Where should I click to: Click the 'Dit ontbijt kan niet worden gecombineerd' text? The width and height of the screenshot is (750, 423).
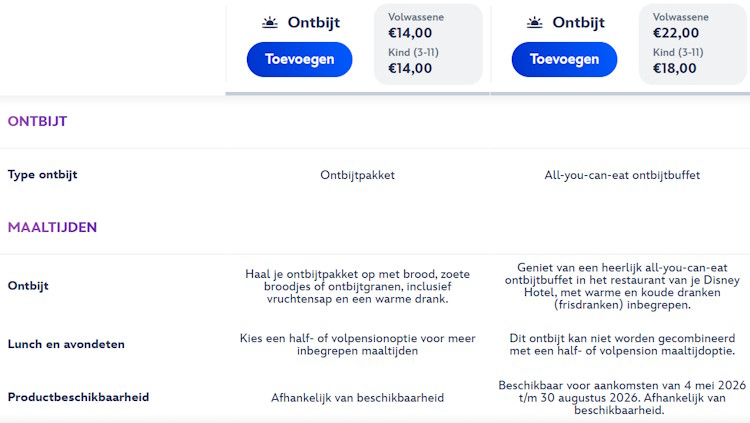click(622, 344)
